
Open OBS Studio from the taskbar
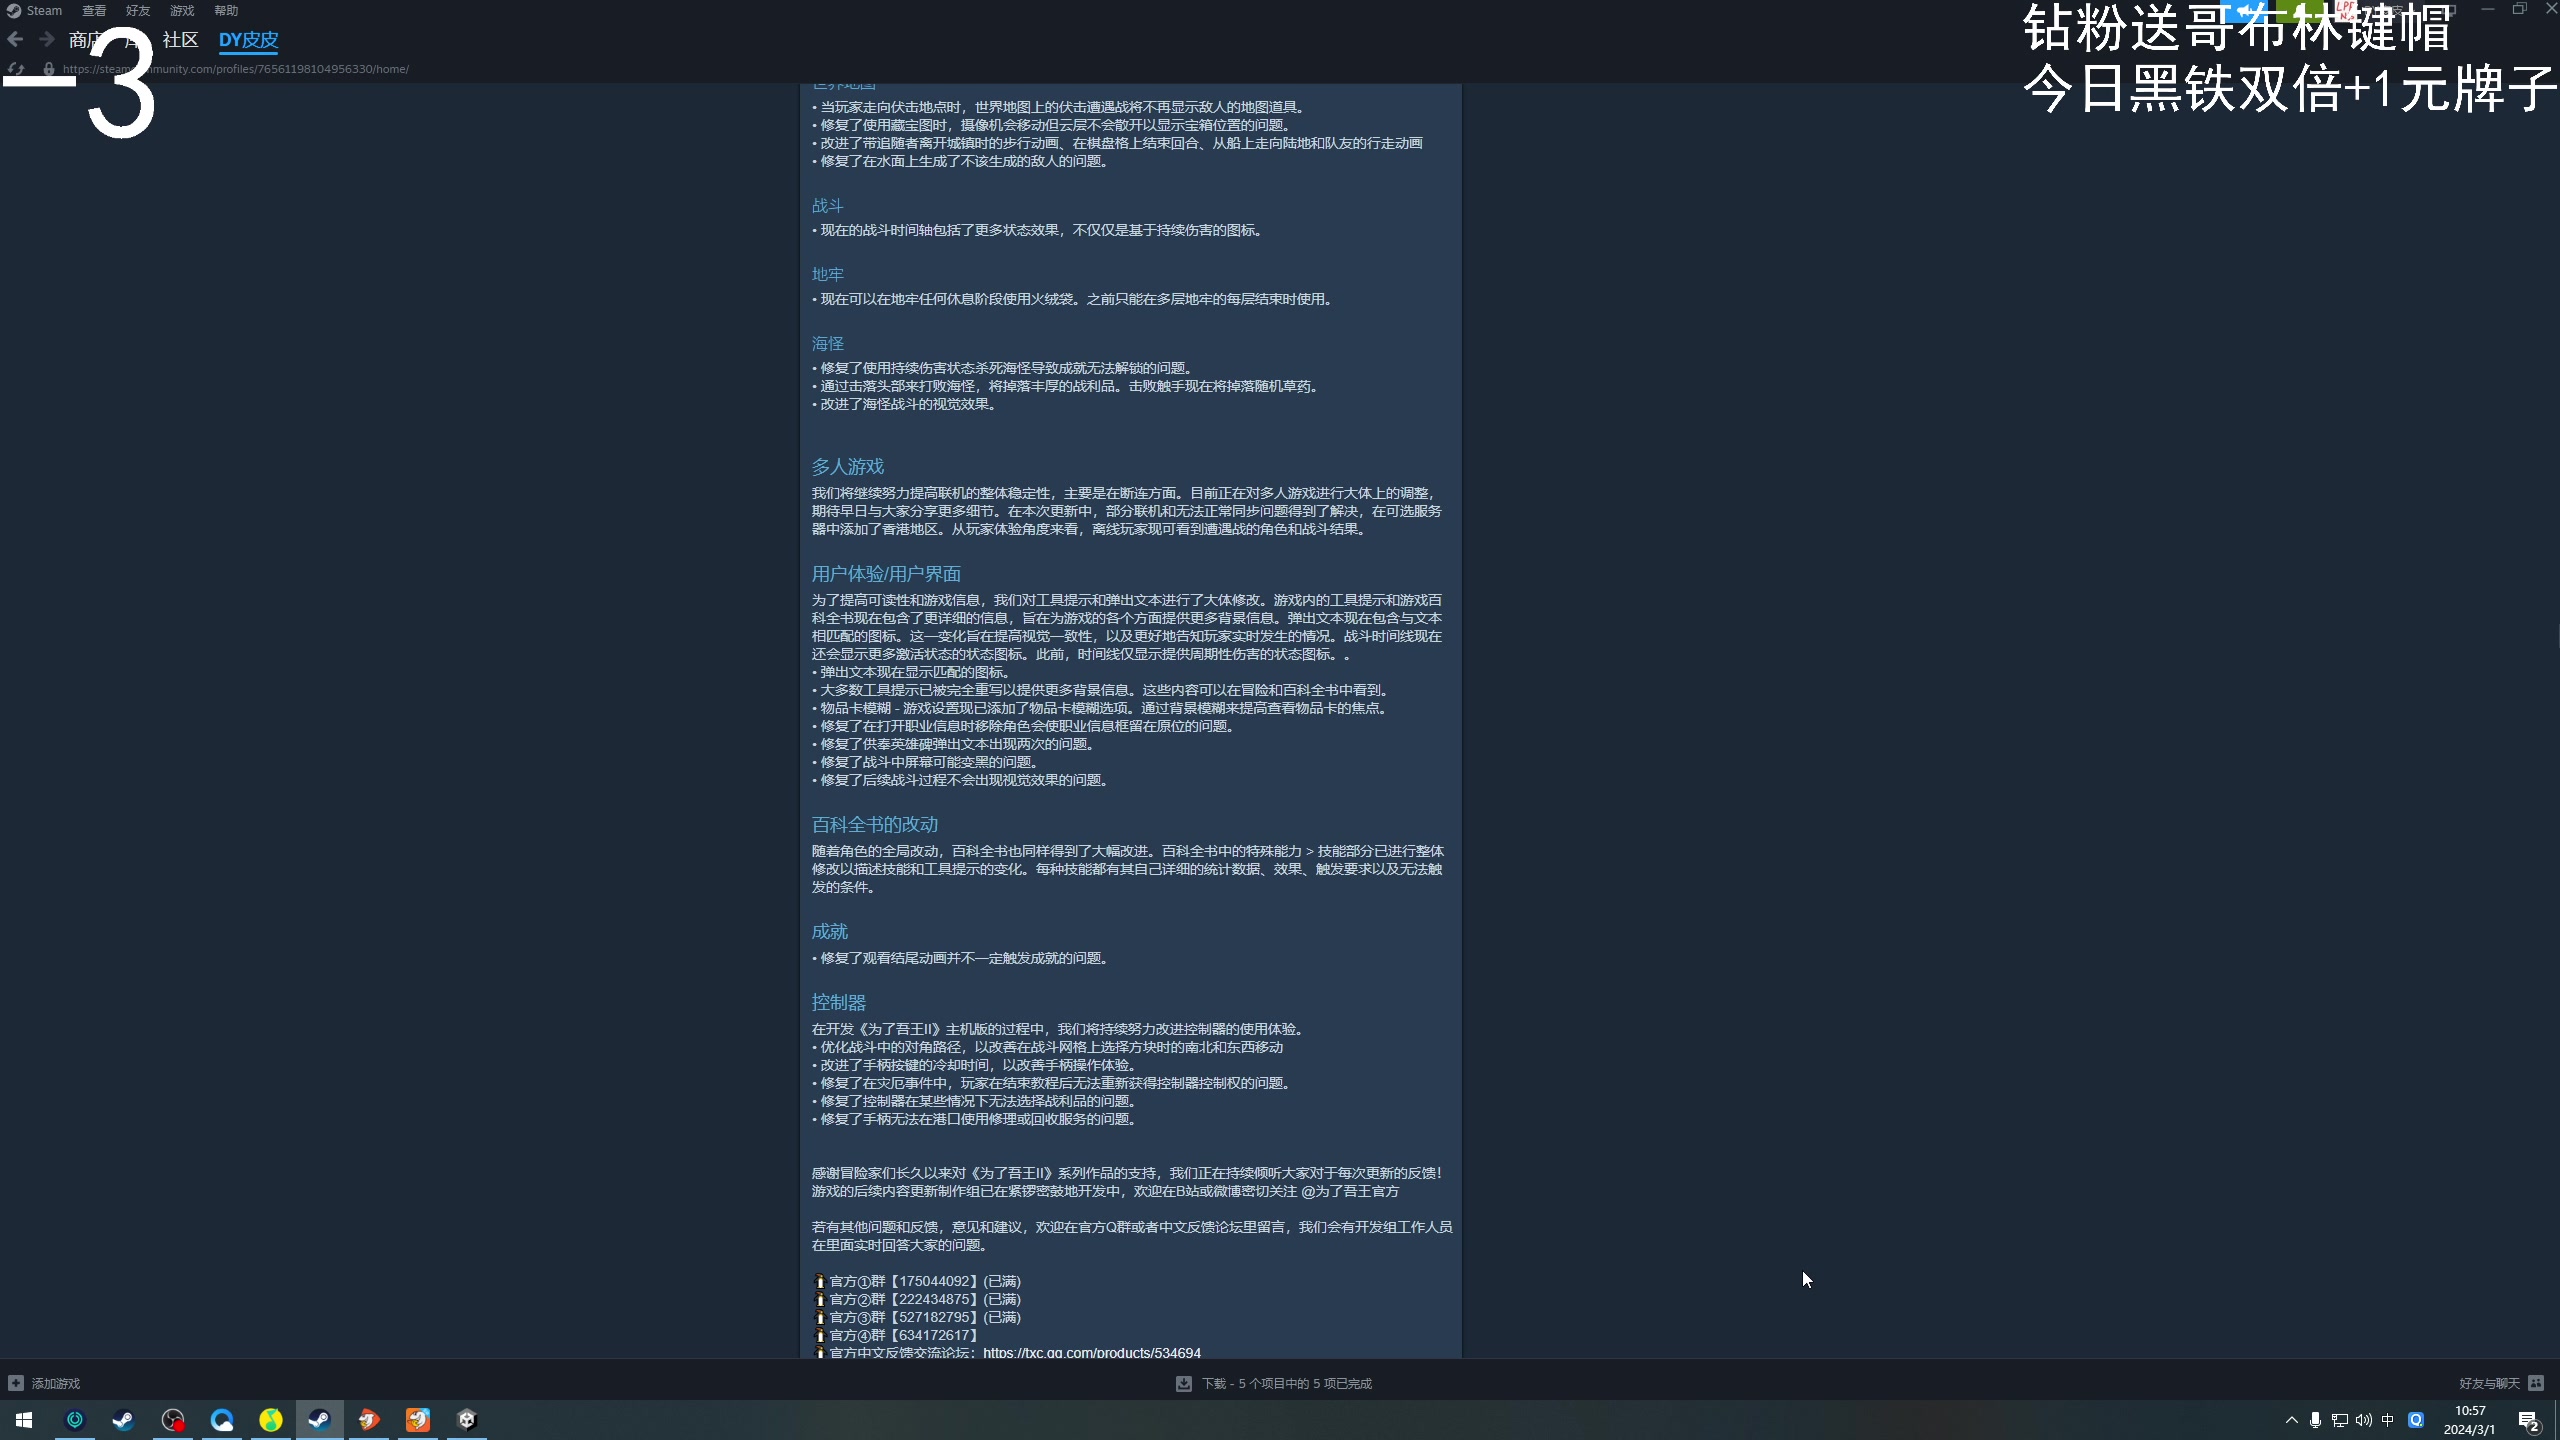coord(173,1420)
